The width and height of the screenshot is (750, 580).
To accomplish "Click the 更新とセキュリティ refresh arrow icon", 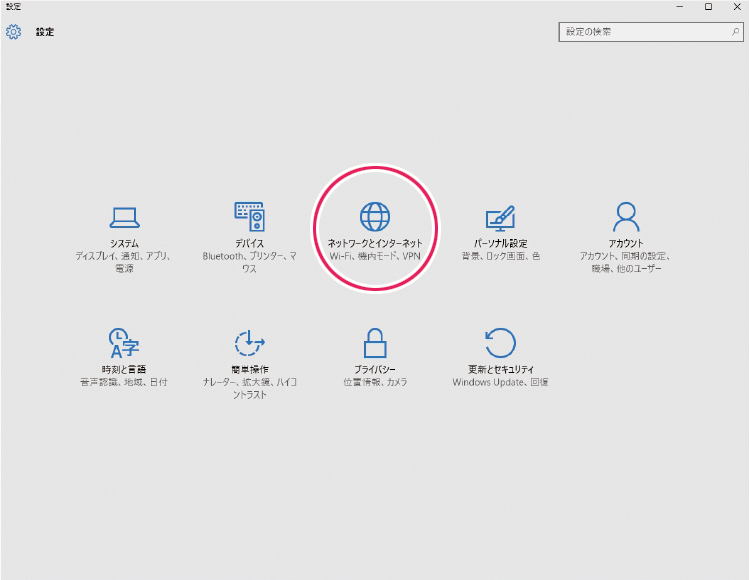I will pyautogui.click(x=500, y=342).
